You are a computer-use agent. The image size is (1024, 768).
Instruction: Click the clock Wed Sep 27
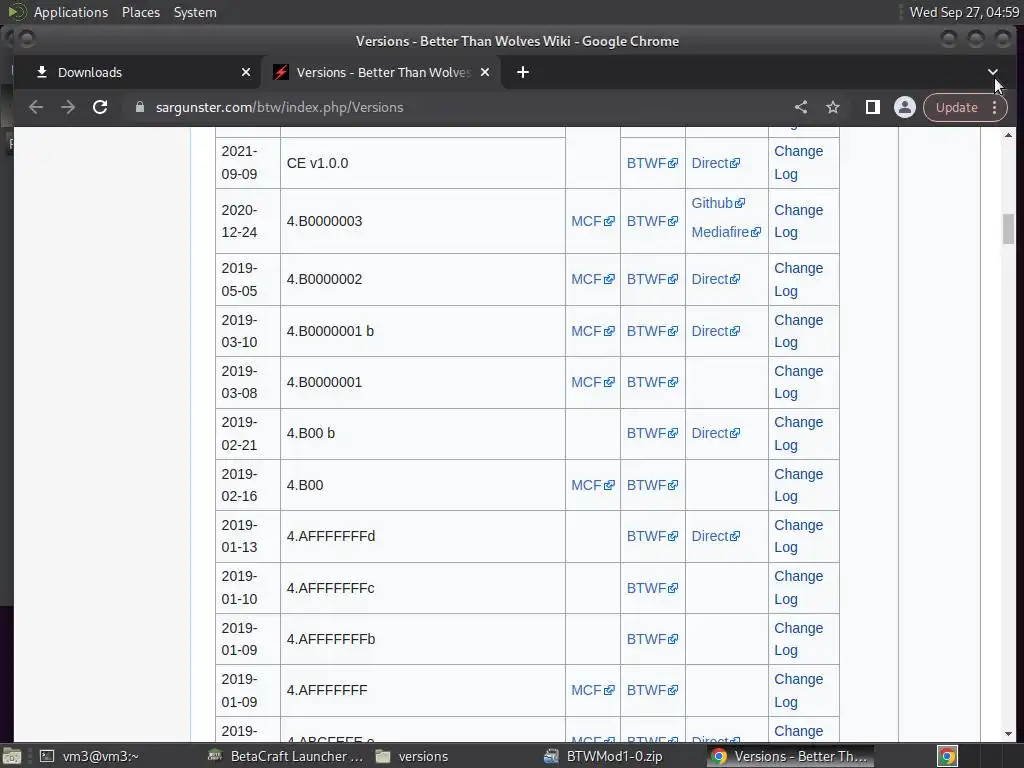(964, 12)
